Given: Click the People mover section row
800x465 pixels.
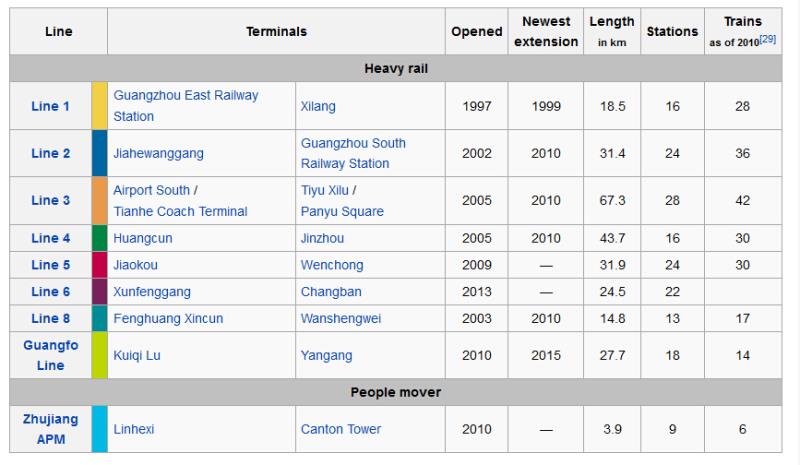Looking at the screenshot, I should point(396,392).
